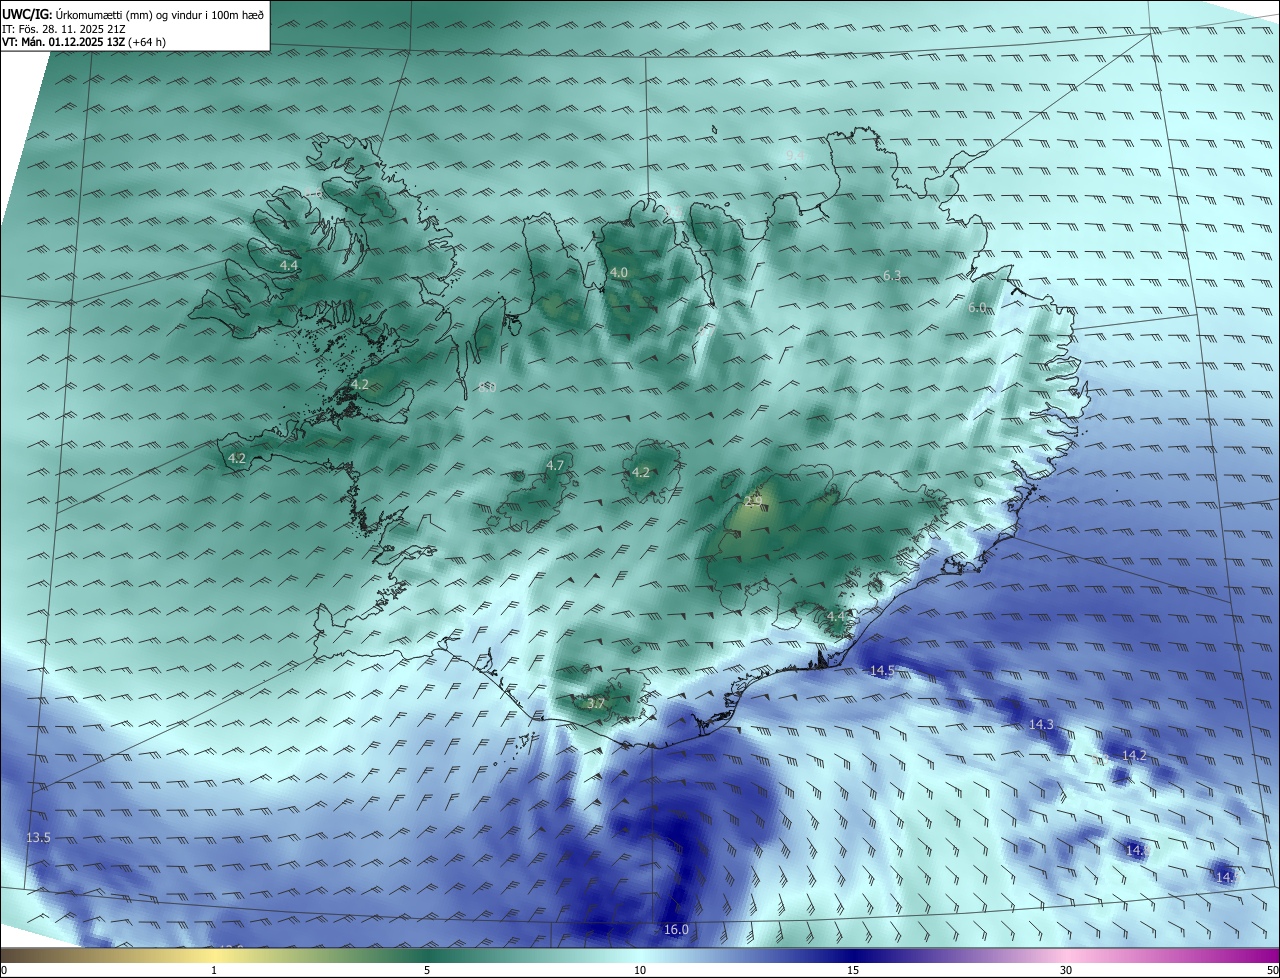Click the 2.9 value on the yellow Vatnajökull area
Screen dimensions: 1280x978
(754, 501)
